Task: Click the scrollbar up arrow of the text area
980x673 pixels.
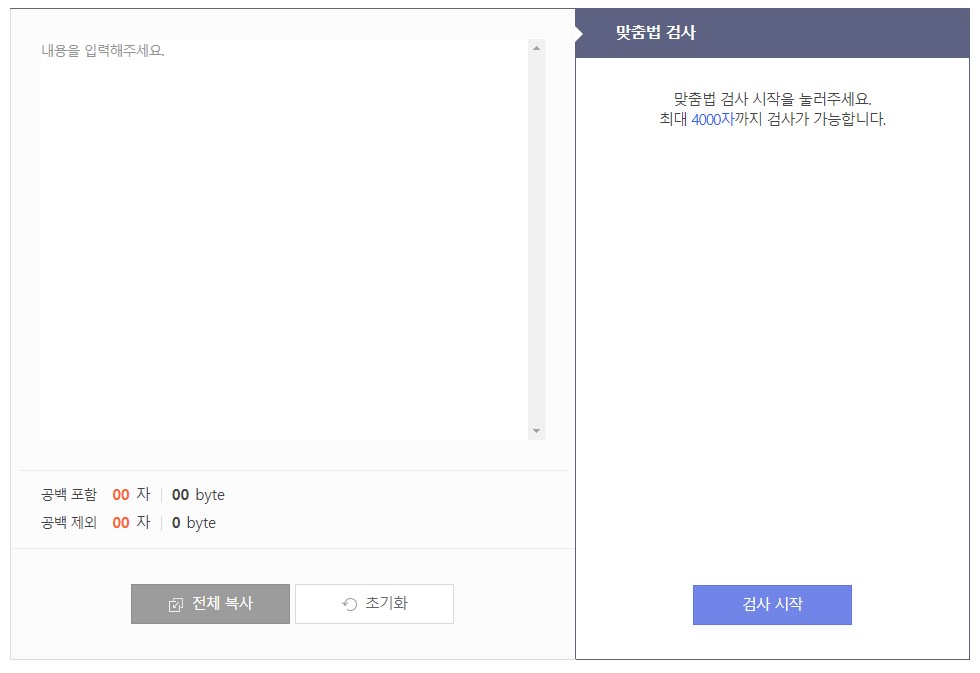Action: 536,47
